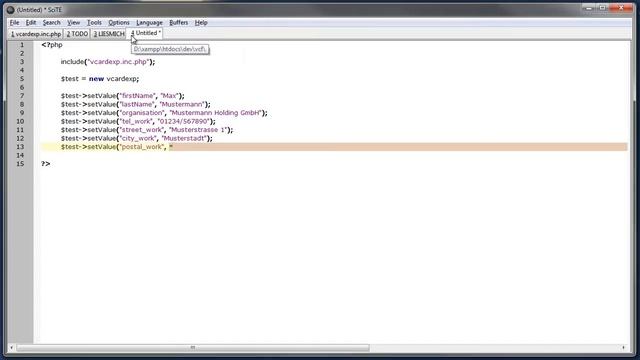Click the "01234/567890" phone string
640x360 pixels.
pyautogui.click(x=184, y=121)
